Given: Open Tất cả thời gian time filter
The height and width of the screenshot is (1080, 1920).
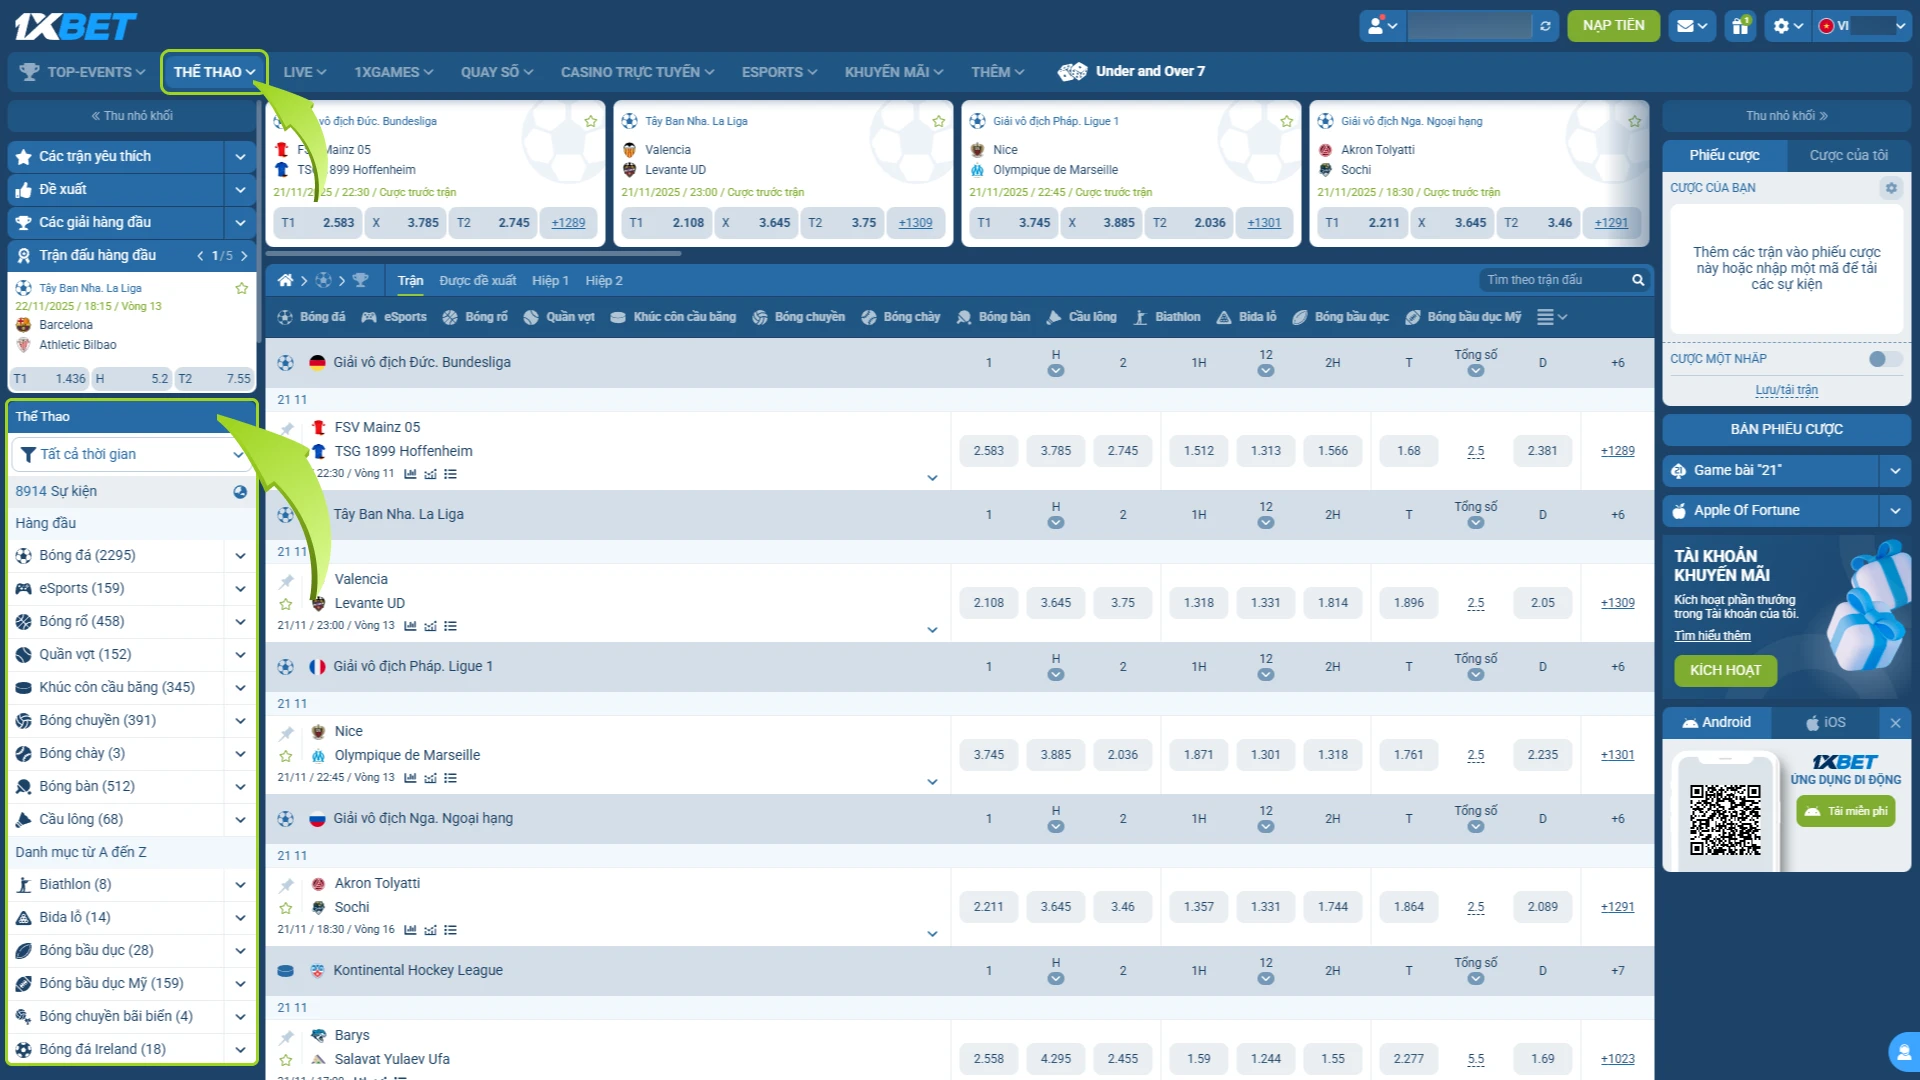Looking at the screenshot, I should click(x=131, y=454).
